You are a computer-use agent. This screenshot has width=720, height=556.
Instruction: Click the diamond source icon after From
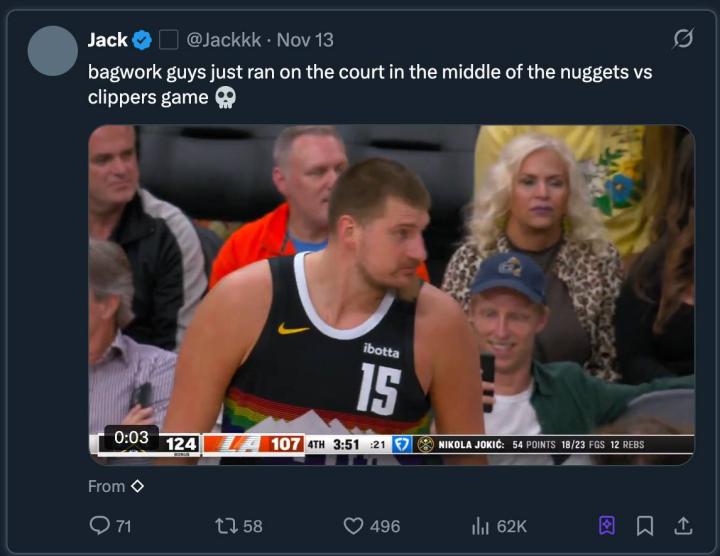click(138, 487)
